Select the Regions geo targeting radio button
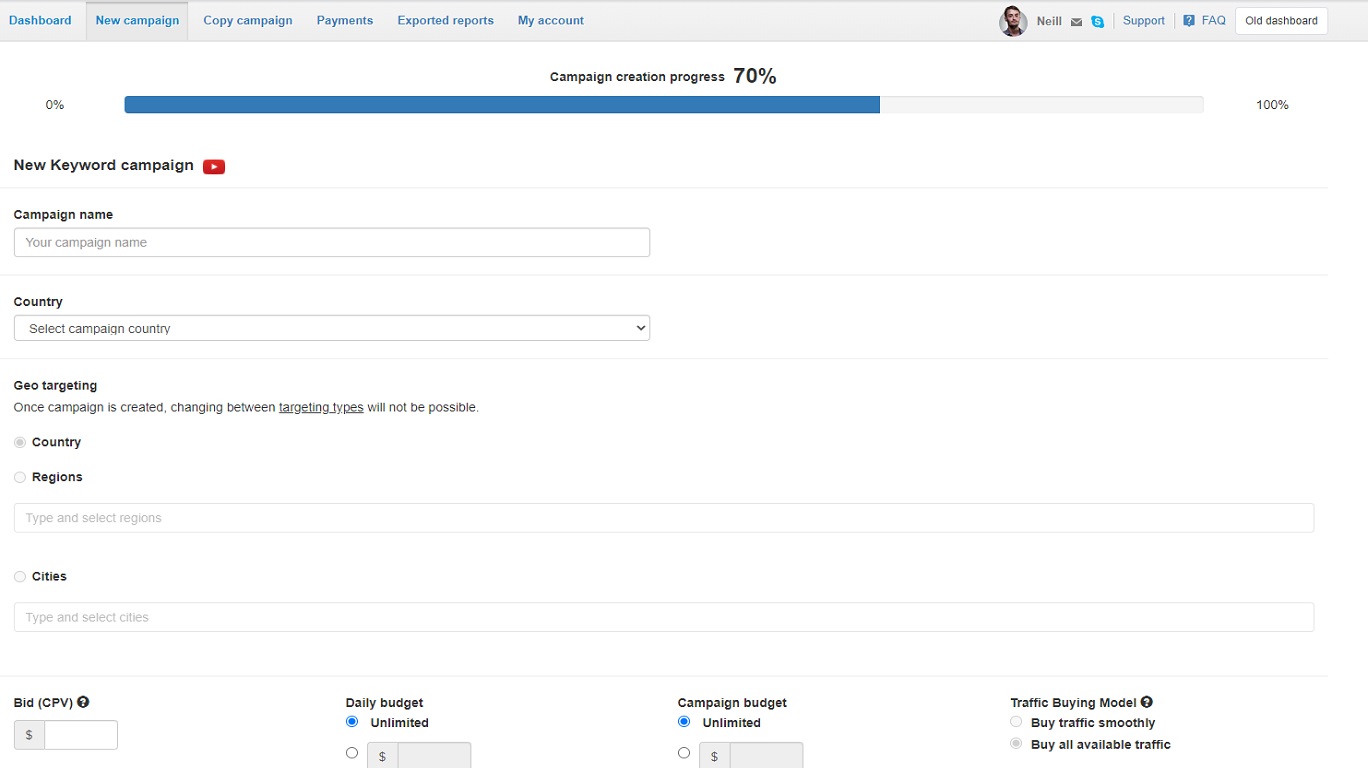This screenshot has width=1368, height=768. pos(20,478)
